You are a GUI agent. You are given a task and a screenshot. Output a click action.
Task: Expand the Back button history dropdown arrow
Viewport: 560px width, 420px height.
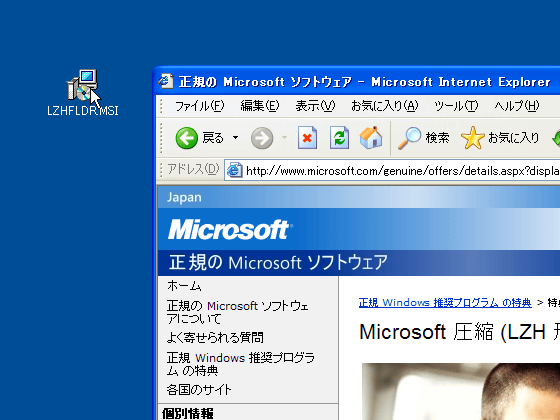(235, 138)
